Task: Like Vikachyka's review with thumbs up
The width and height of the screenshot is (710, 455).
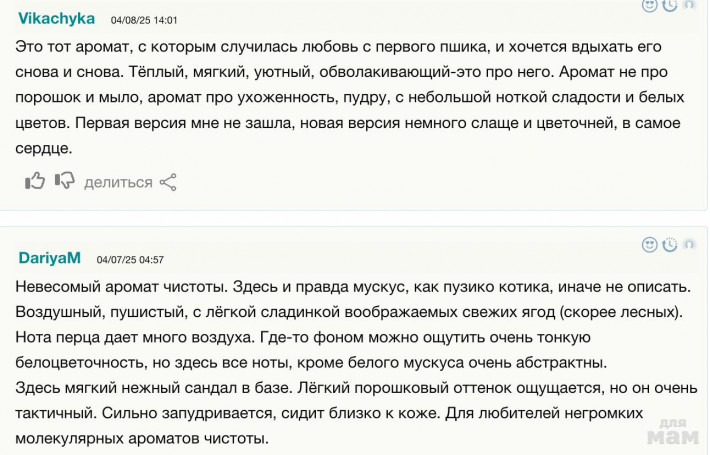Action: [35, 181]
